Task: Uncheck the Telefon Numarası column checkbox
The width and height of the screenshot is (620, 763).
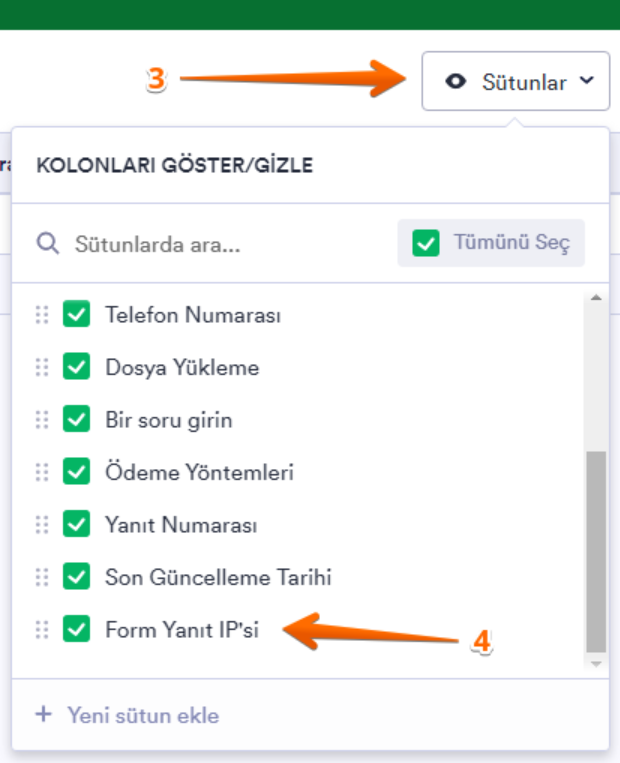Action: click(76, 315)
